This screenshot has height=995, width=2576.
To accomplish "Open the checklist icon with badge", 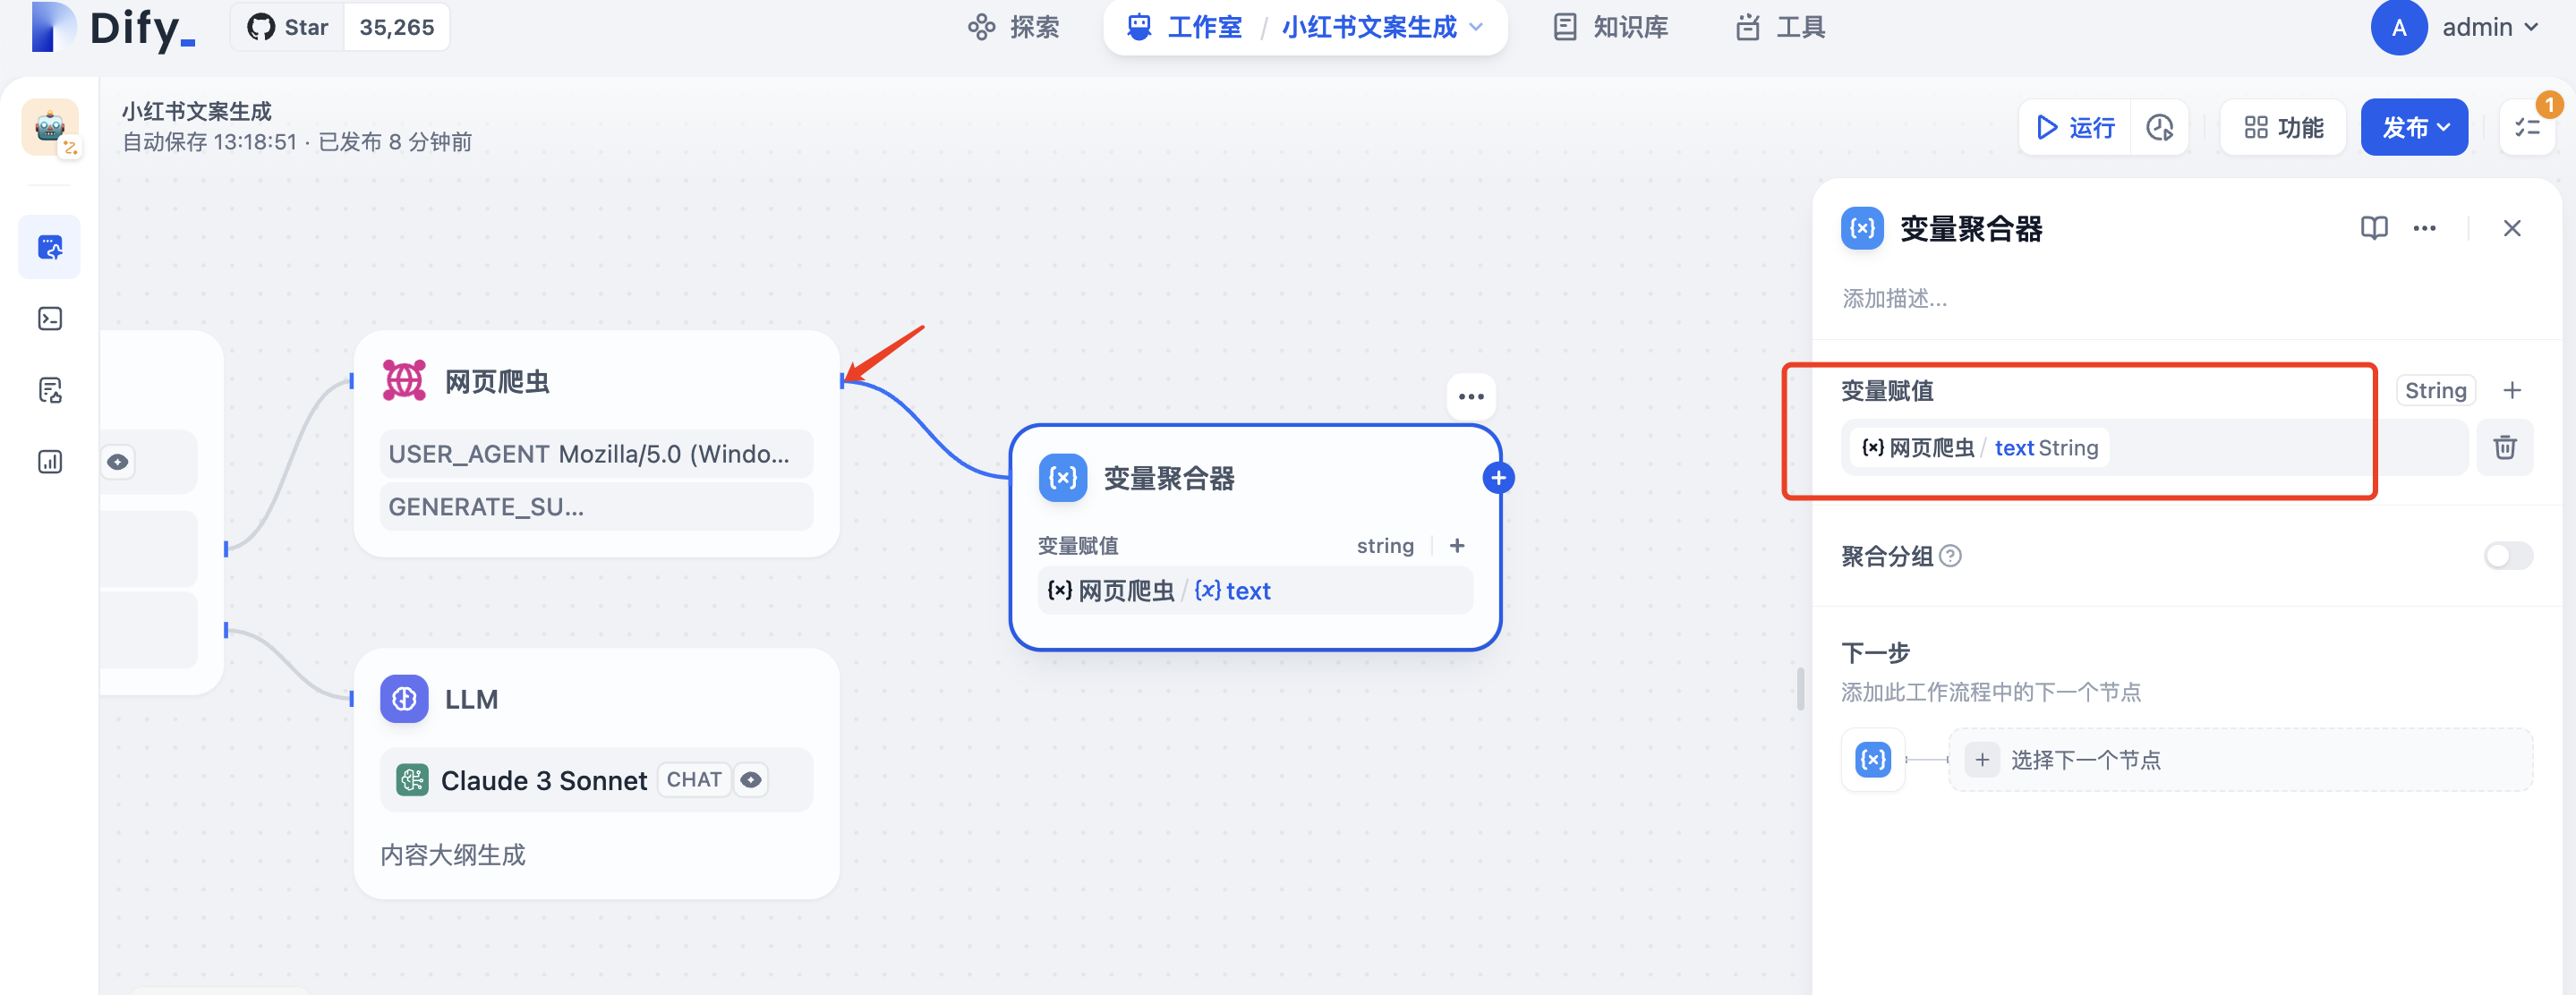I will pos(2527,127).
